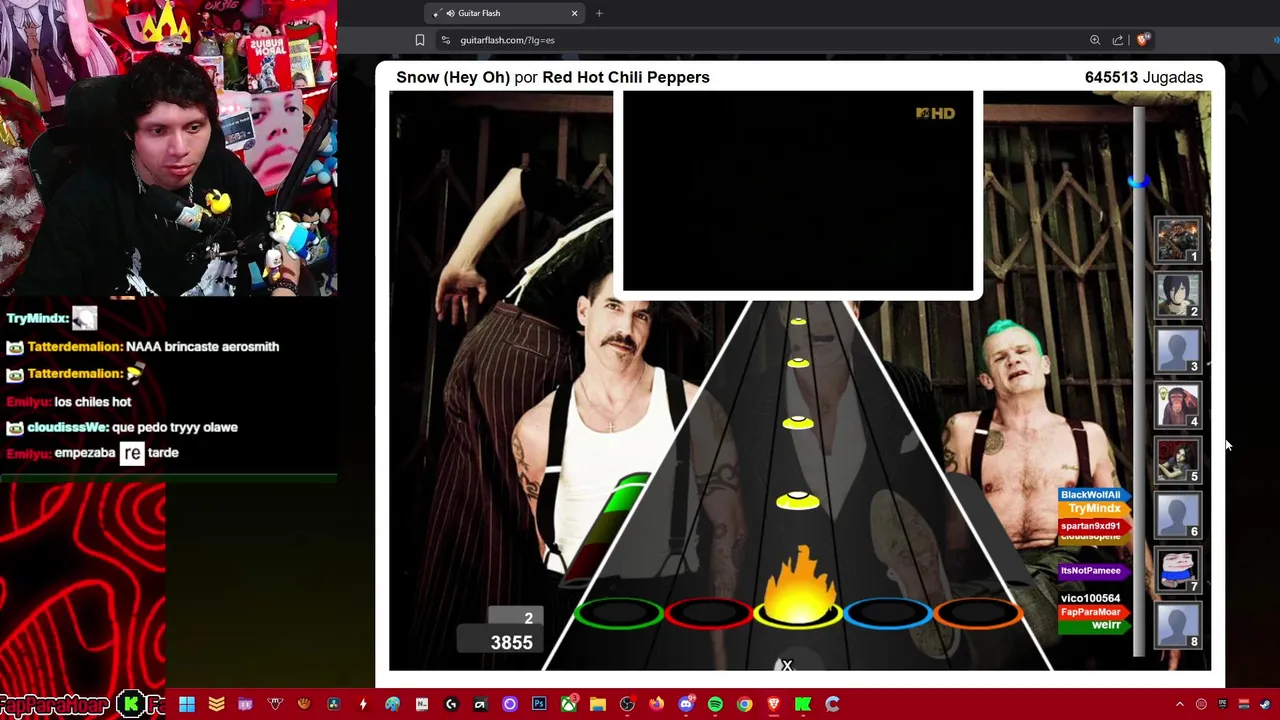Image resolution: width=1280 pixels, height=720 pixels.
Task: Select player 5 avatar in the ranking
Action: point(1177,460)
